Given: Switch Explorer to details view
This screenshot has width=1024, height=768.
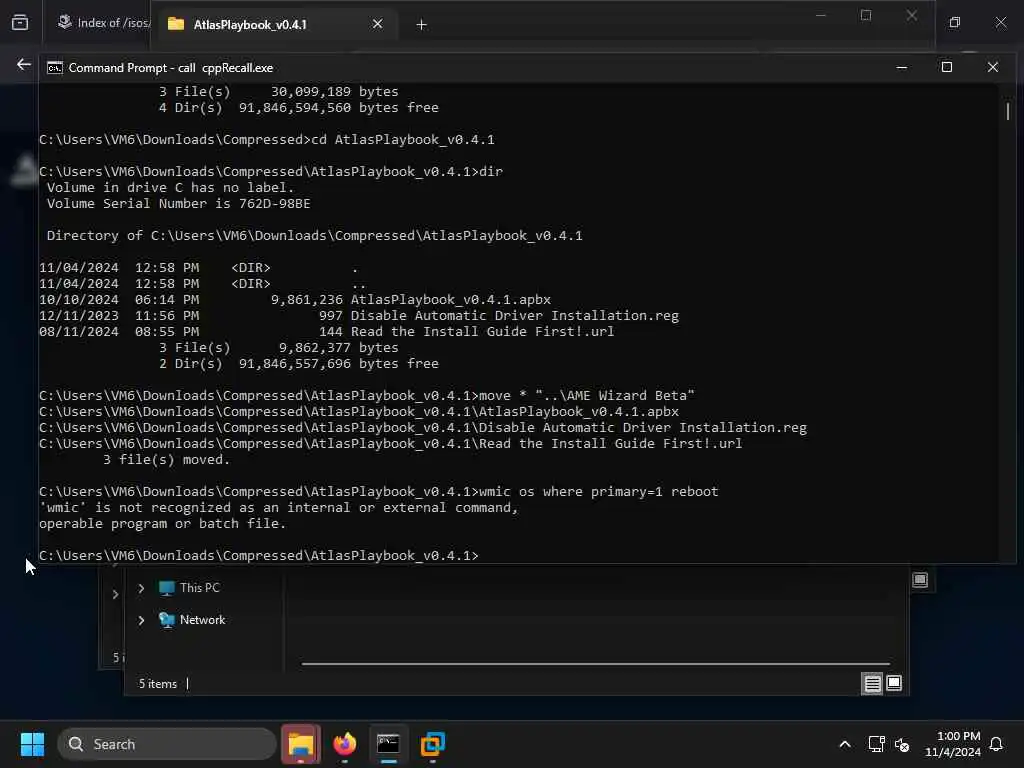Looking at the screenshot, I should (x=872, y=684).
